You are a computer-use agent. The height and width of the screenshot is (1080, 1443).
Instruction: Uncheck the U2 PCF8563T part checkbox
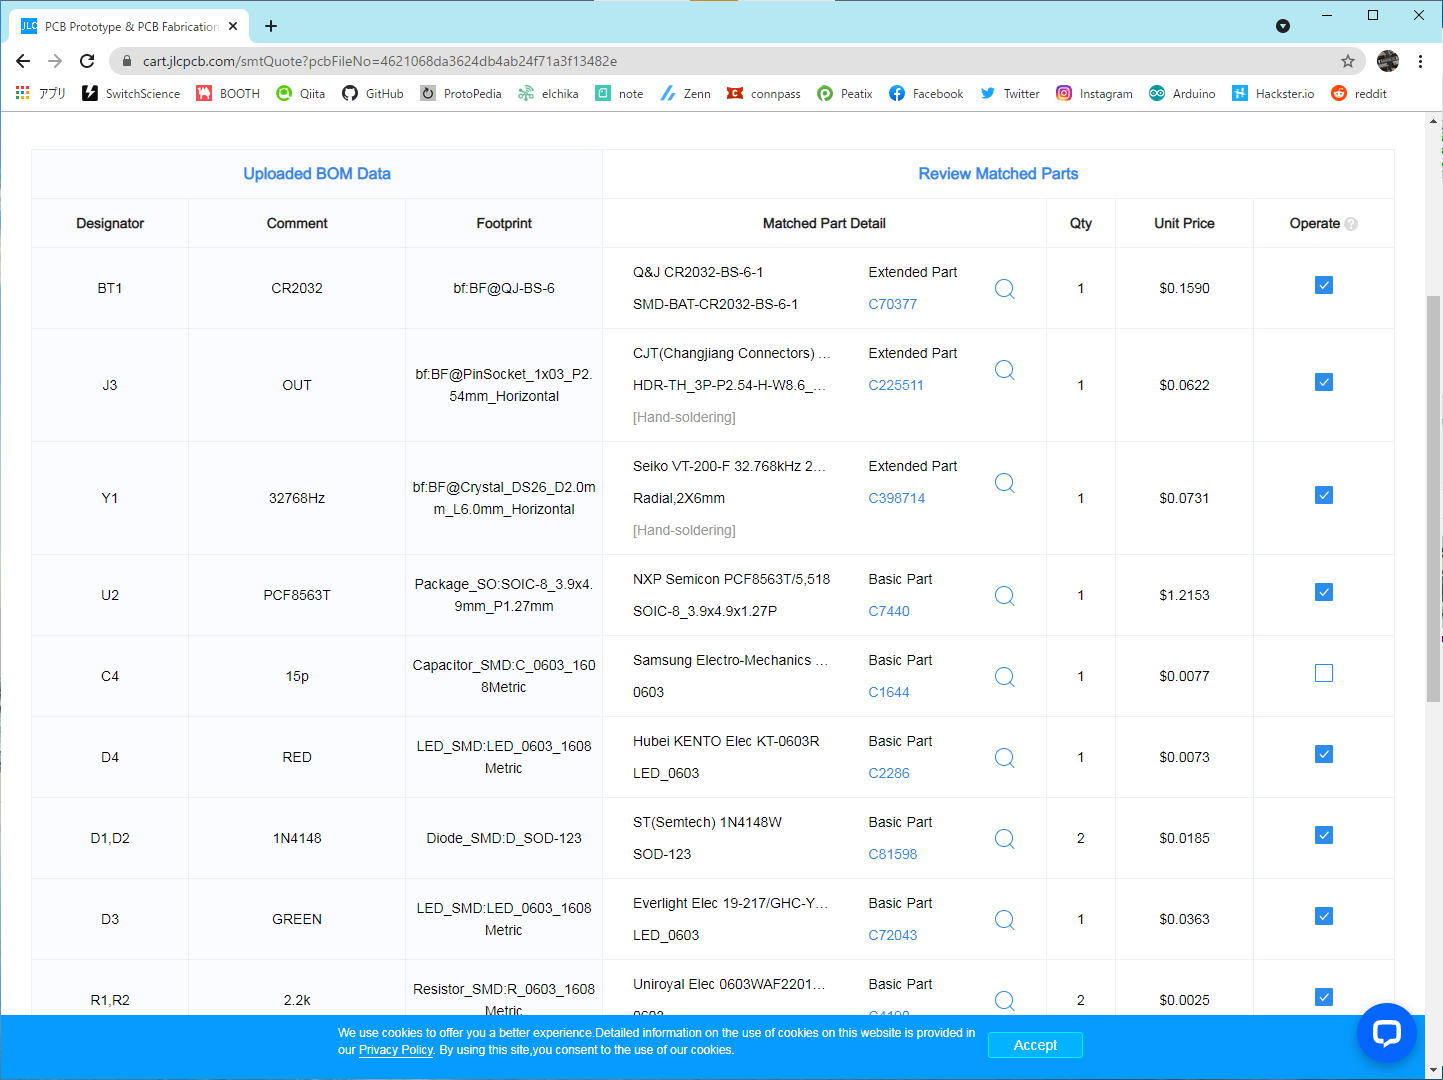click(1324, 592)
